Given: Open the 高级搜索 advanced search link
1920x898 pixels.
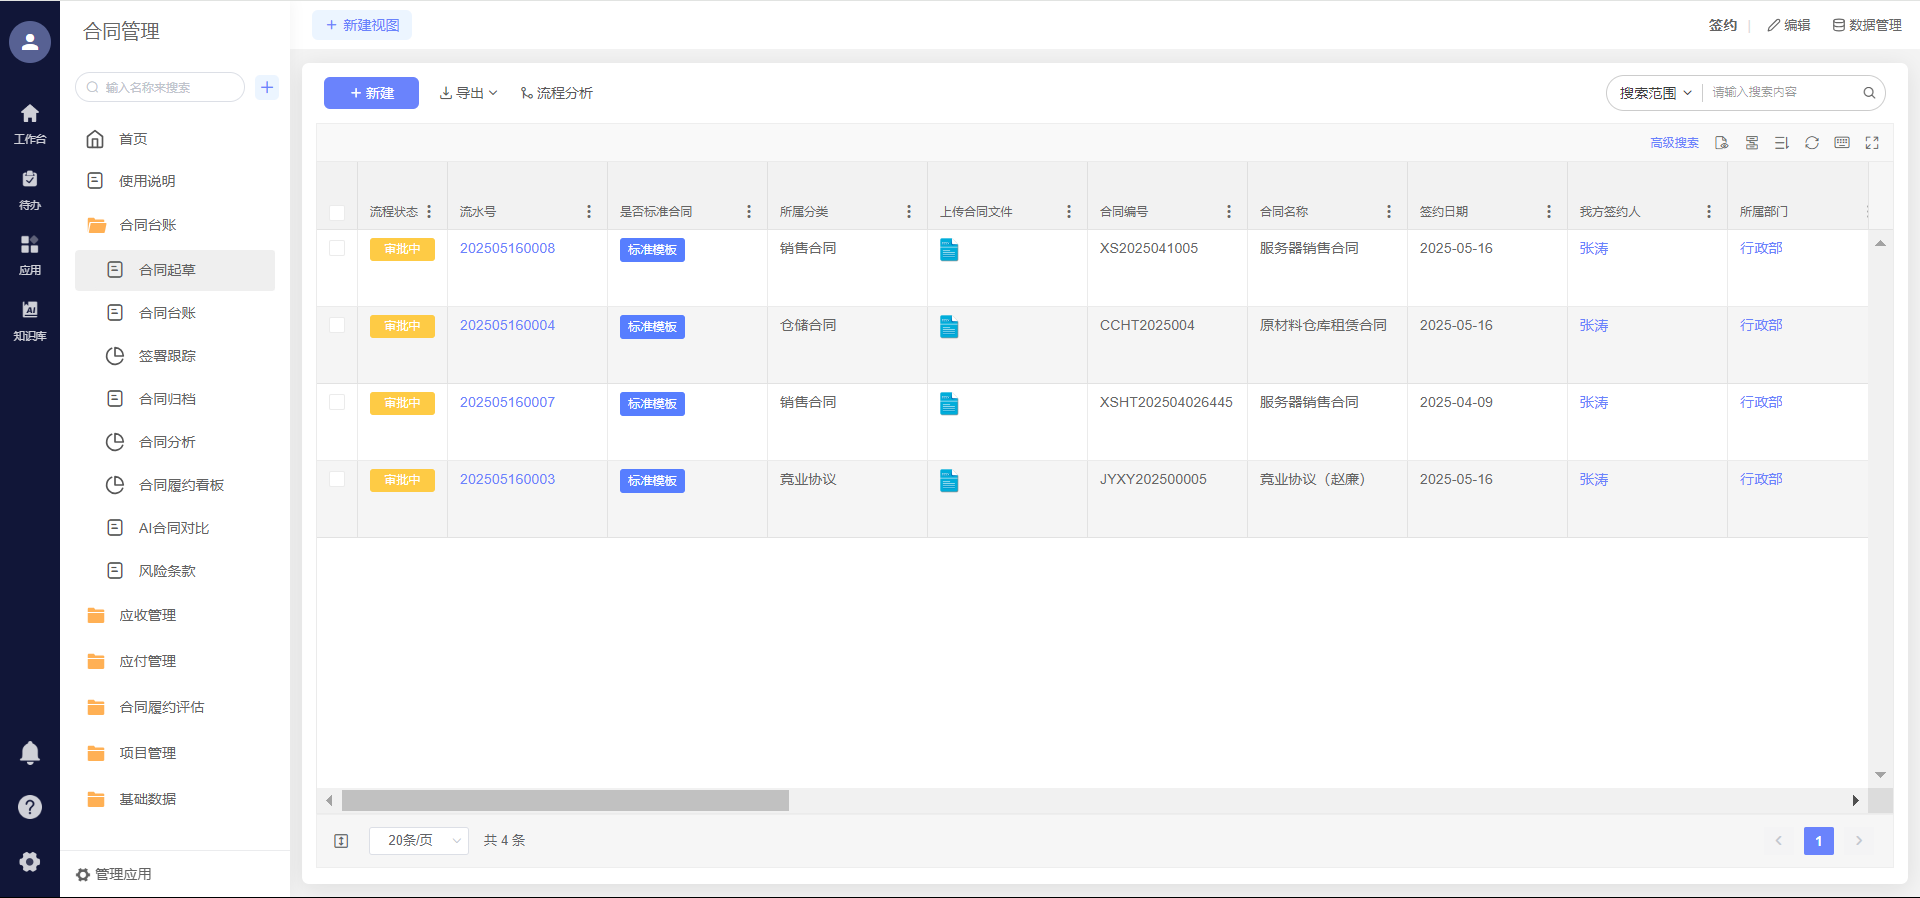Looking at the screenshot, I should coord(1674,143).
